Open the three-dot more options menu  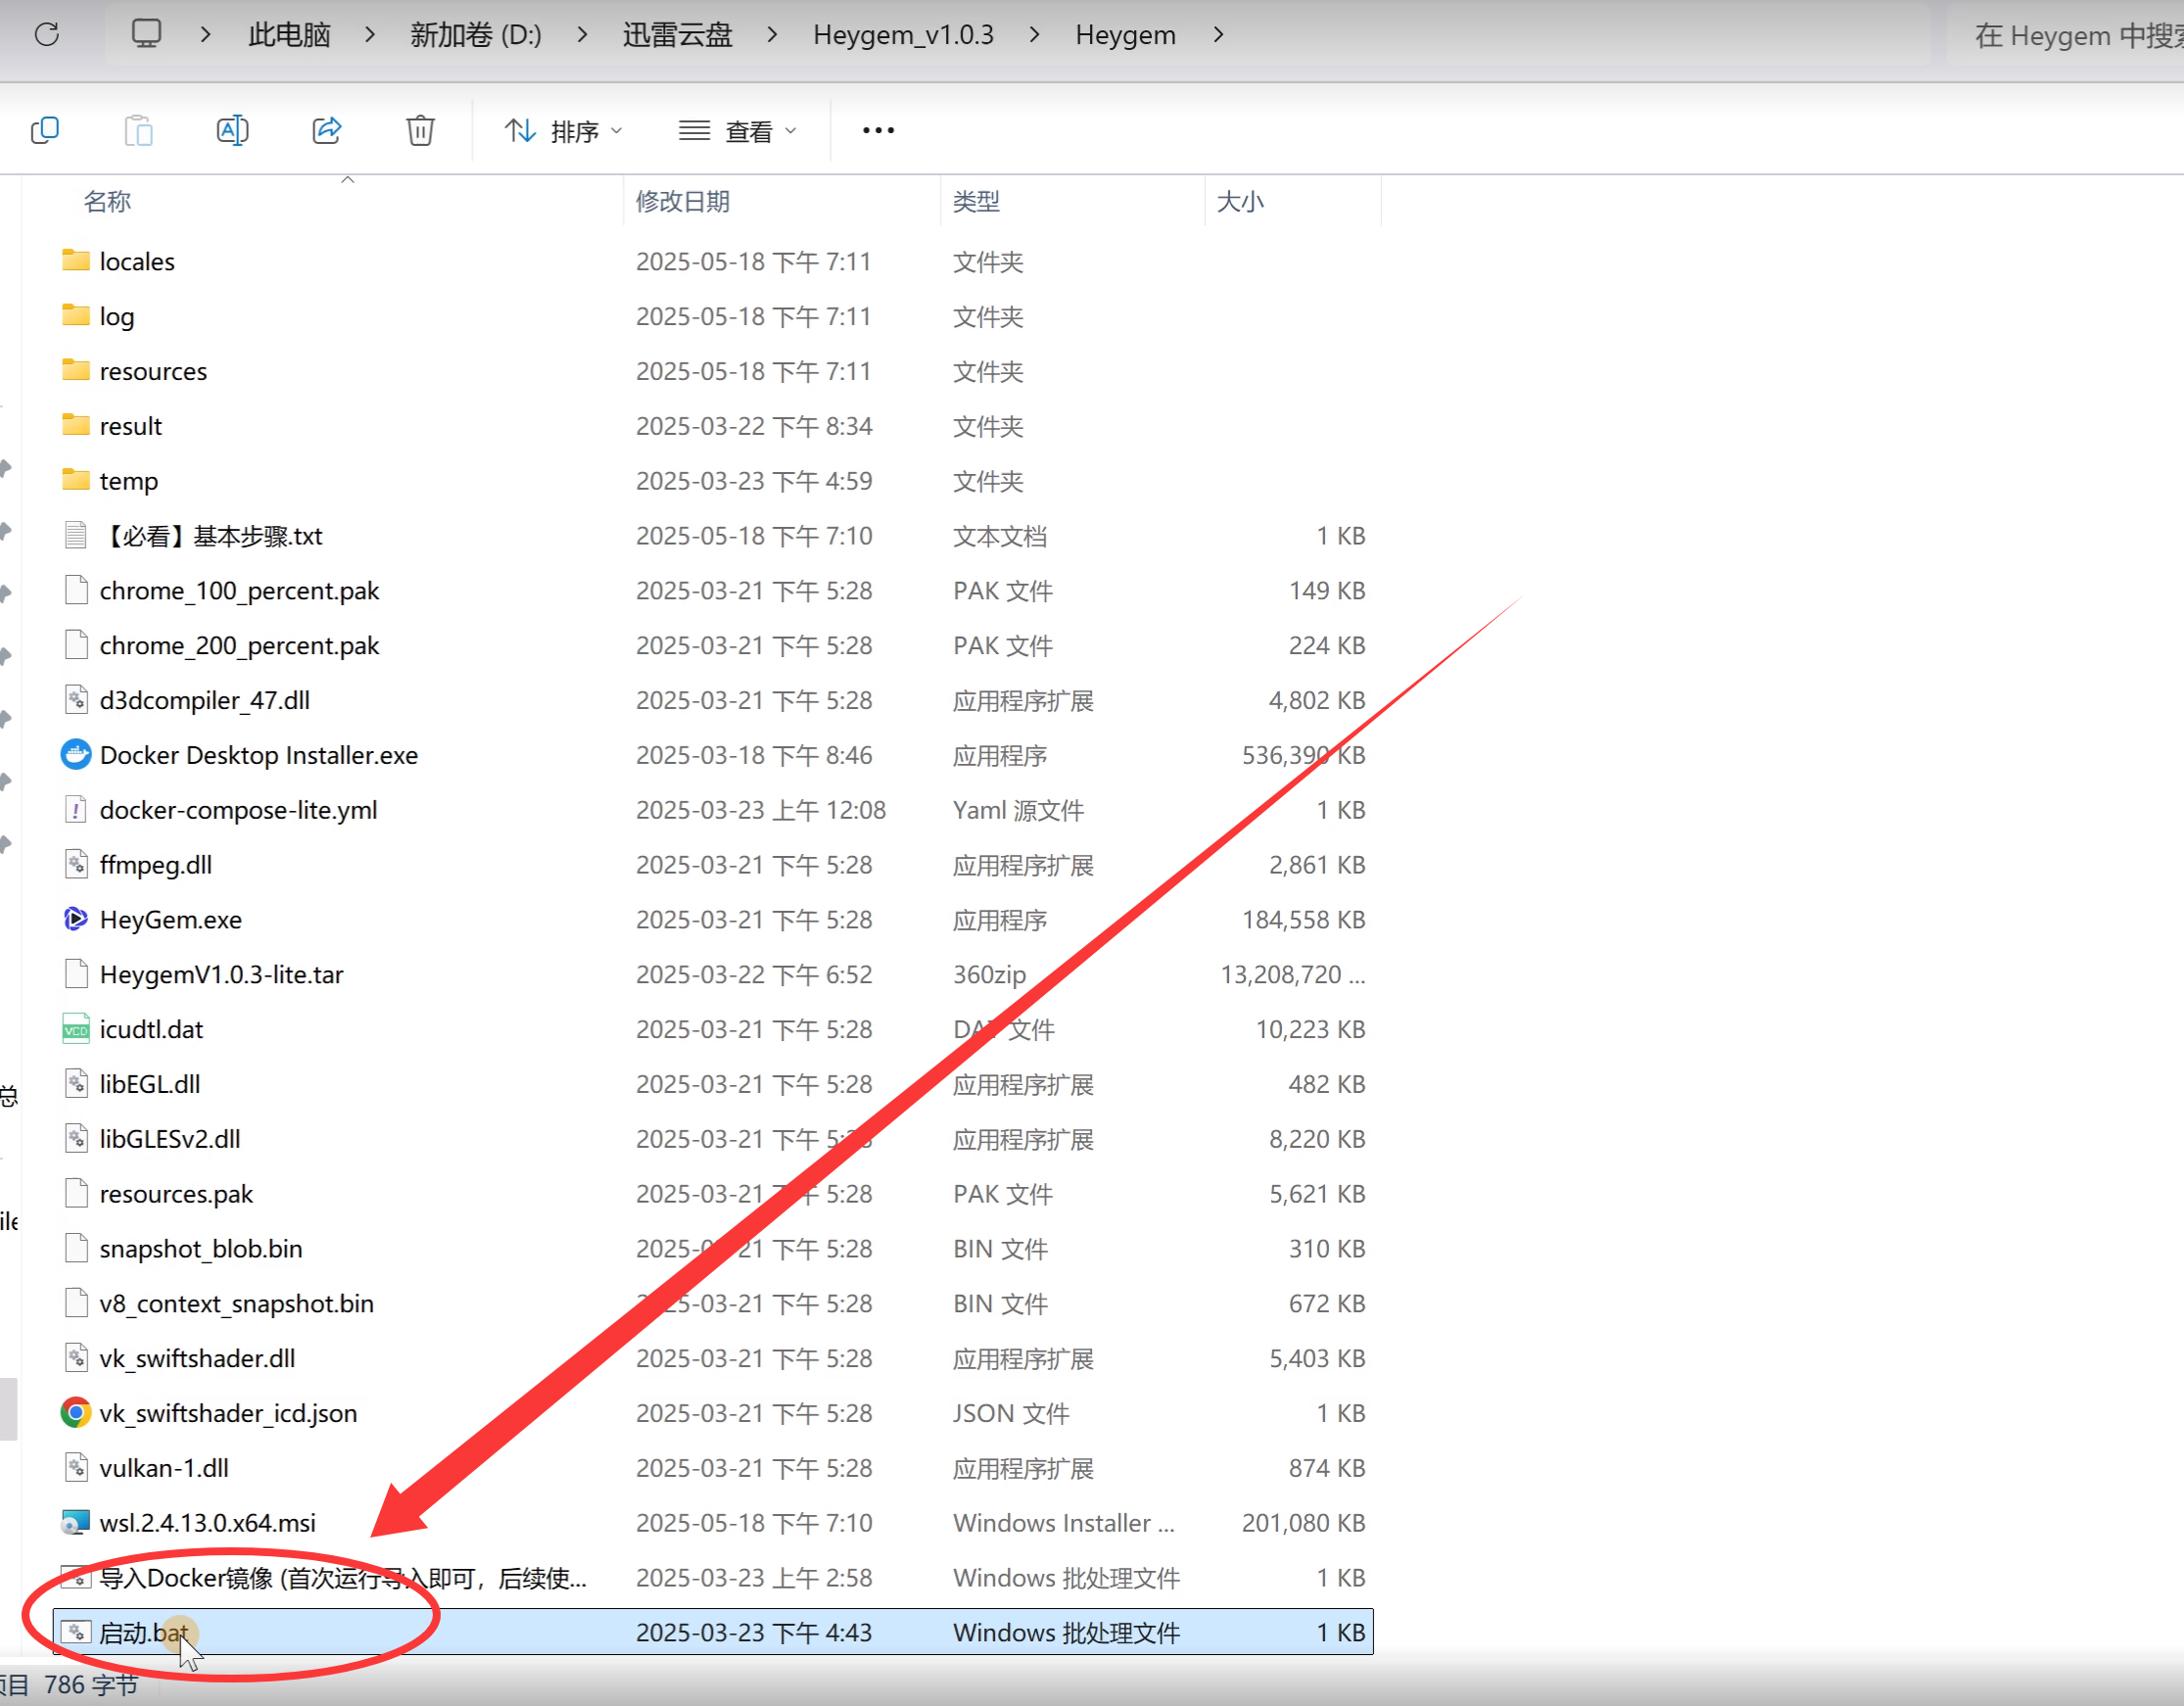(x=878, y=130)
